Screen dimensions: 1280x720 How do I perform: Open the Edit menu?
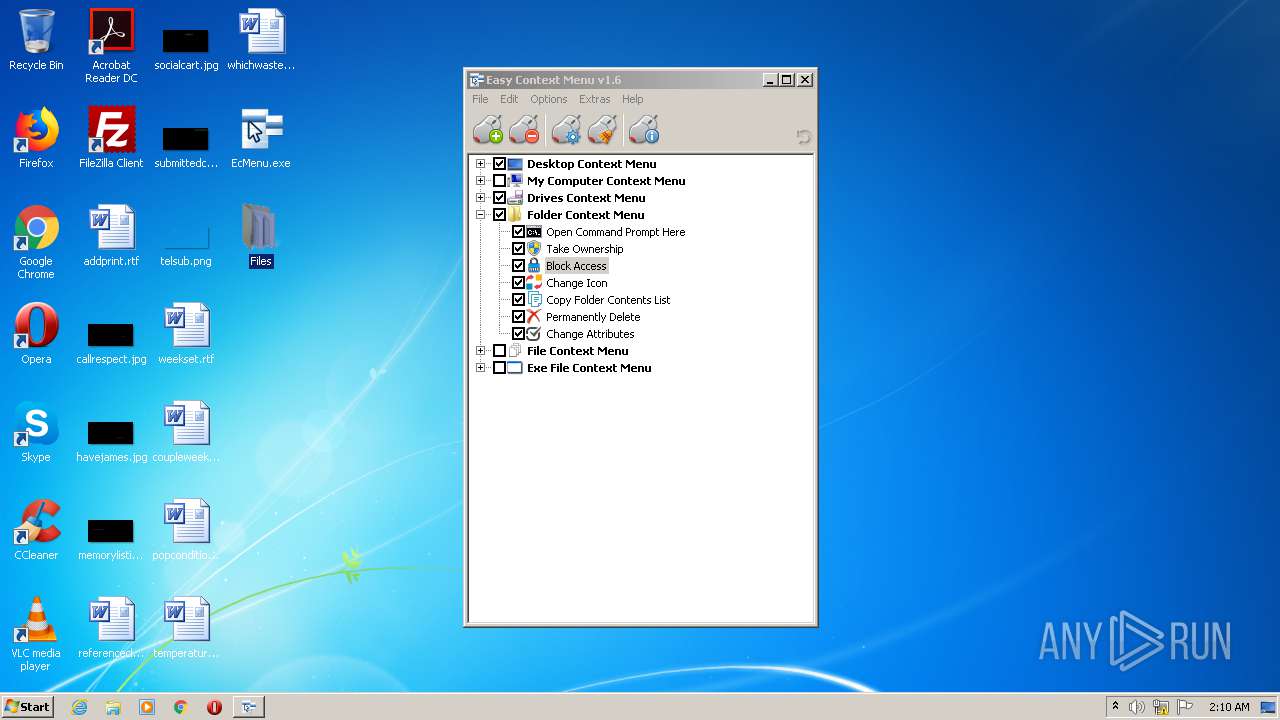click(x=509, y=99)
